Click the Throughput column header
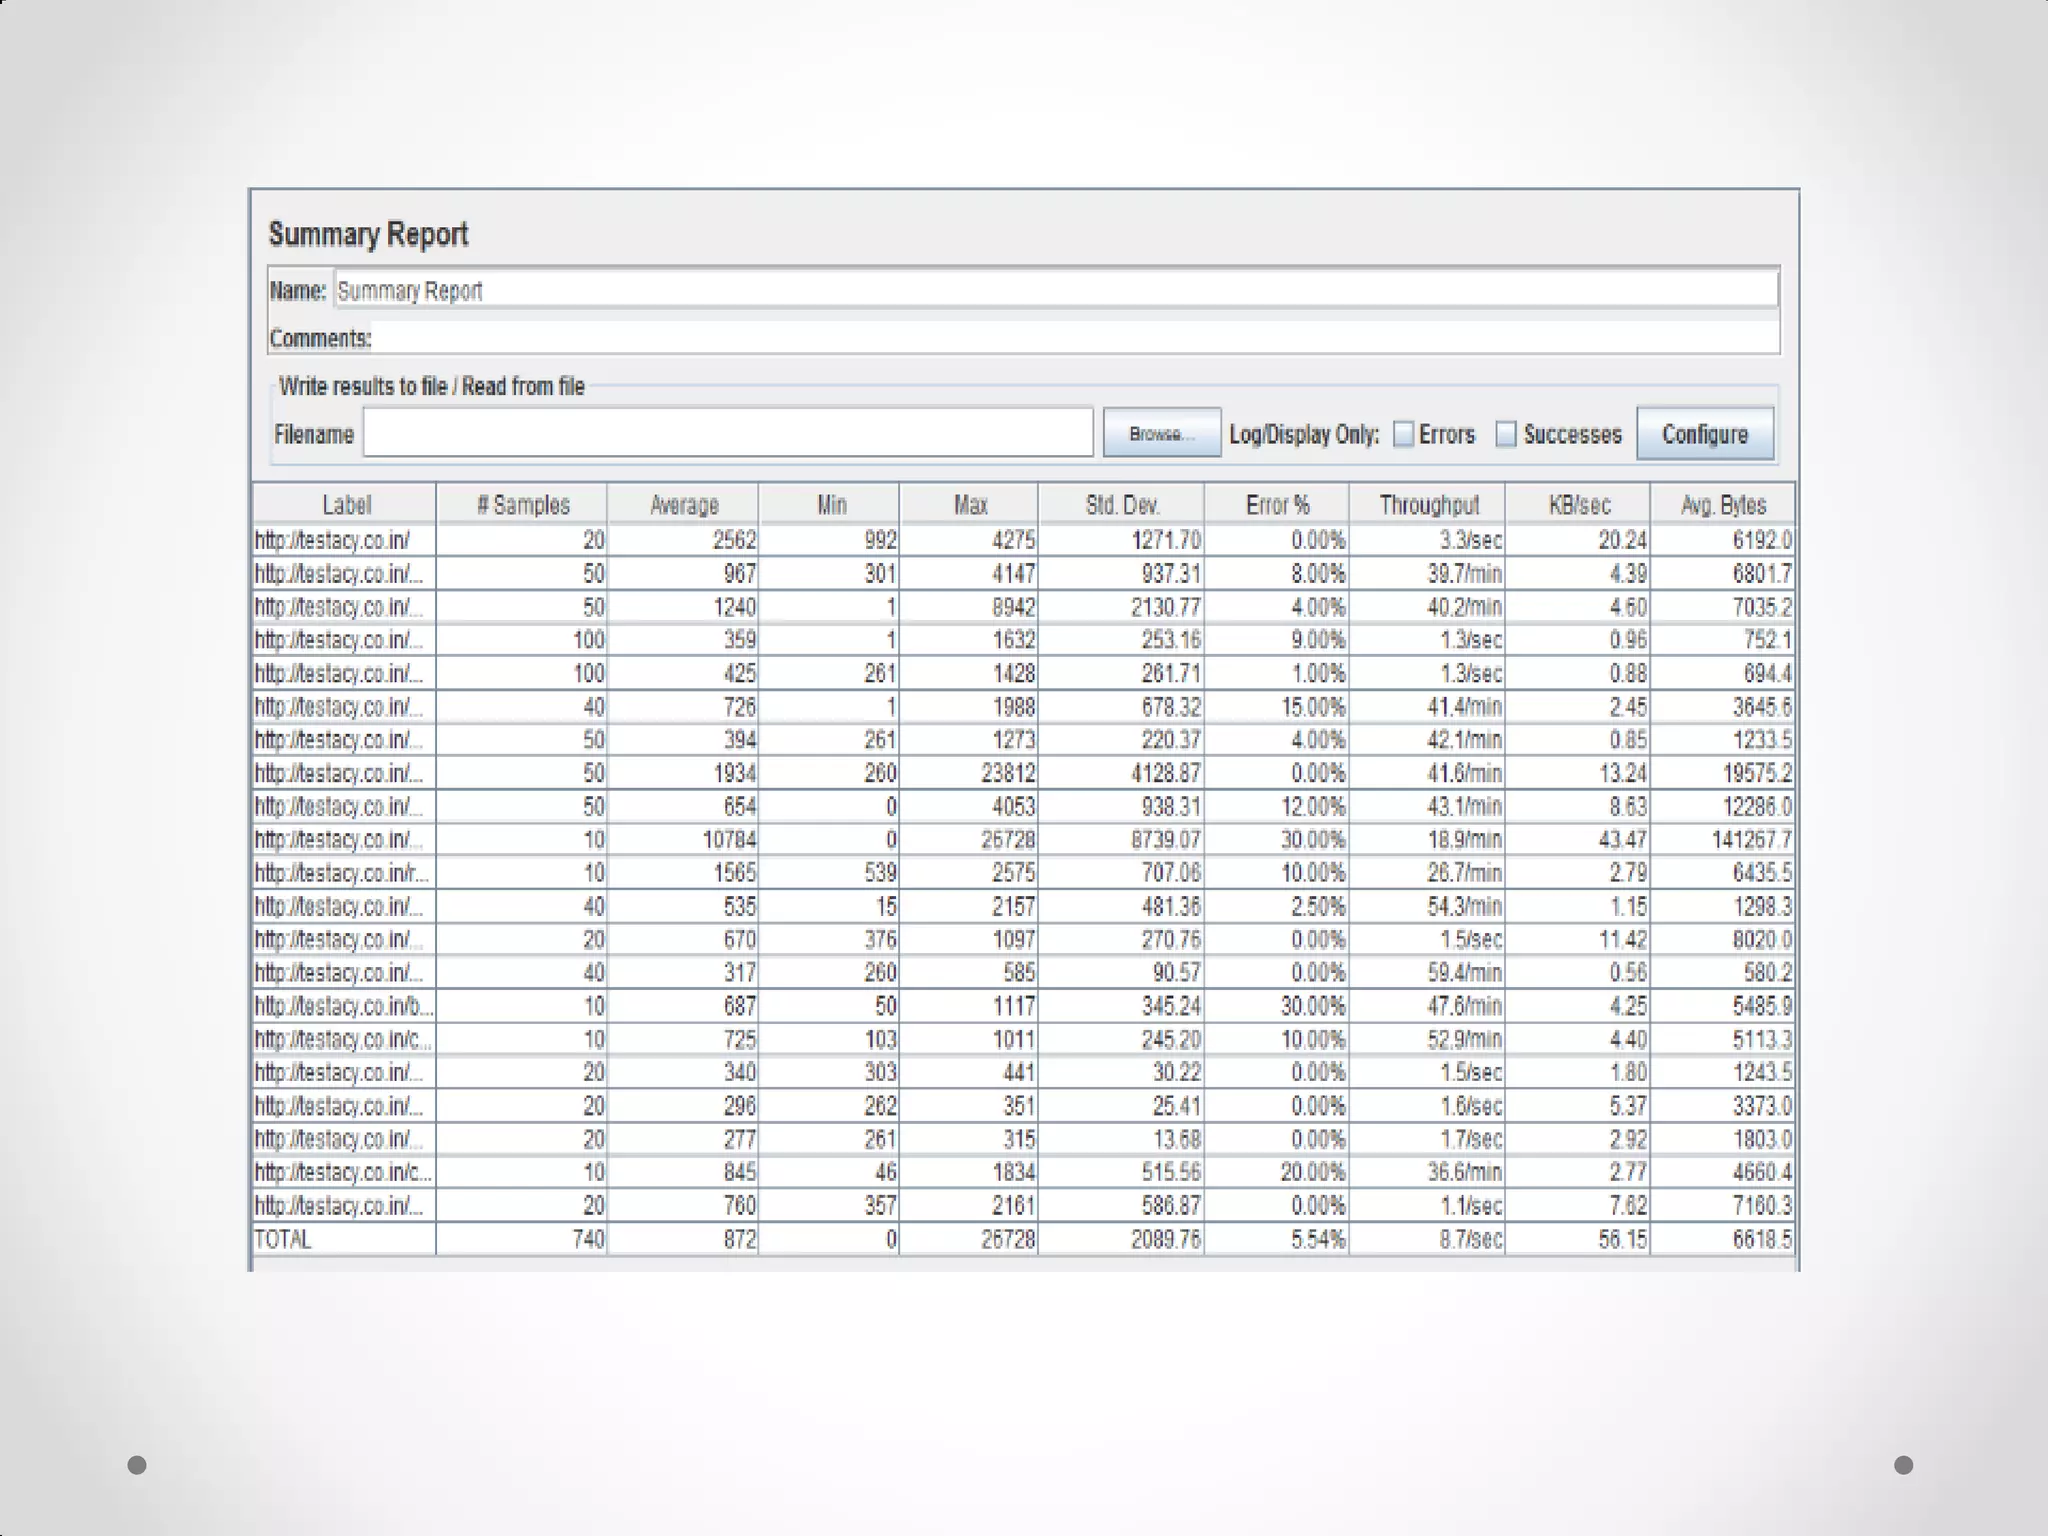 pos(1428,504)
